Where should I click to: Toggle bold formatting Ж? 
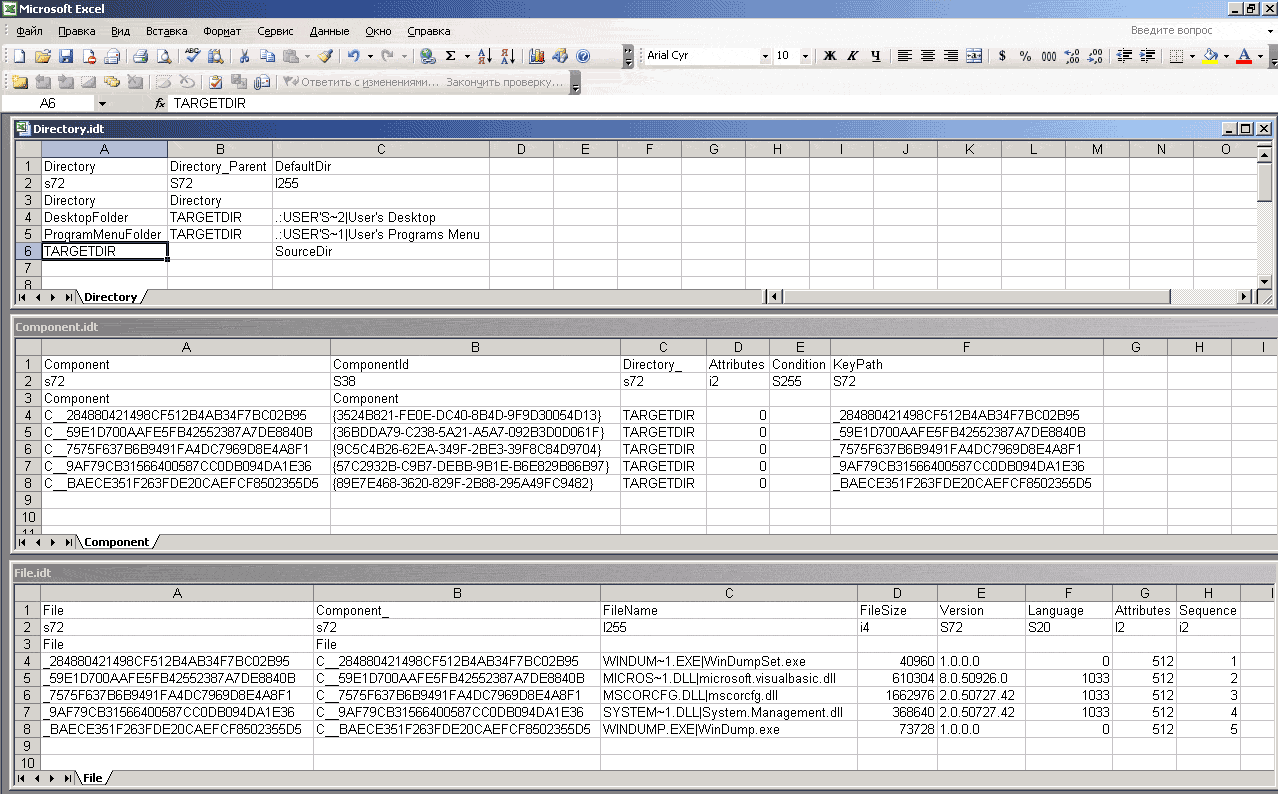[829, 56]
